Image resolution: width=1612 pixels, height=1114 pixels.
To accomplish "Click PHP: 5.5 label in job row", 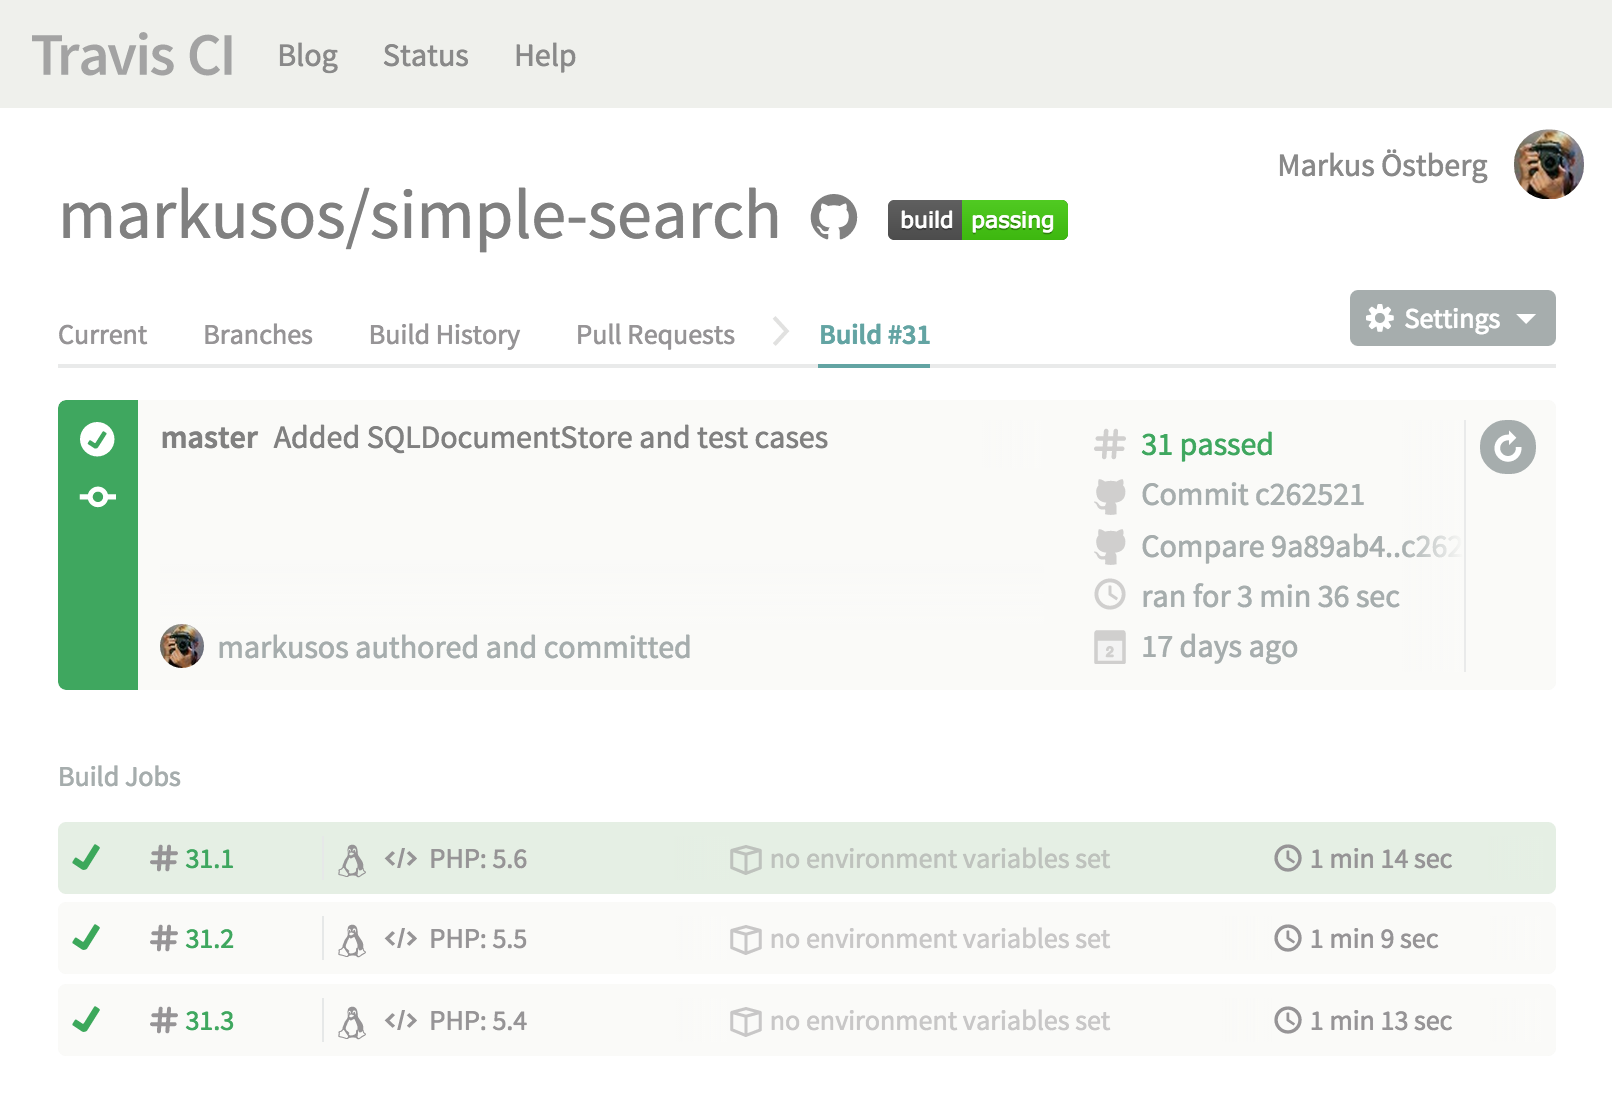I will (478, 939).
